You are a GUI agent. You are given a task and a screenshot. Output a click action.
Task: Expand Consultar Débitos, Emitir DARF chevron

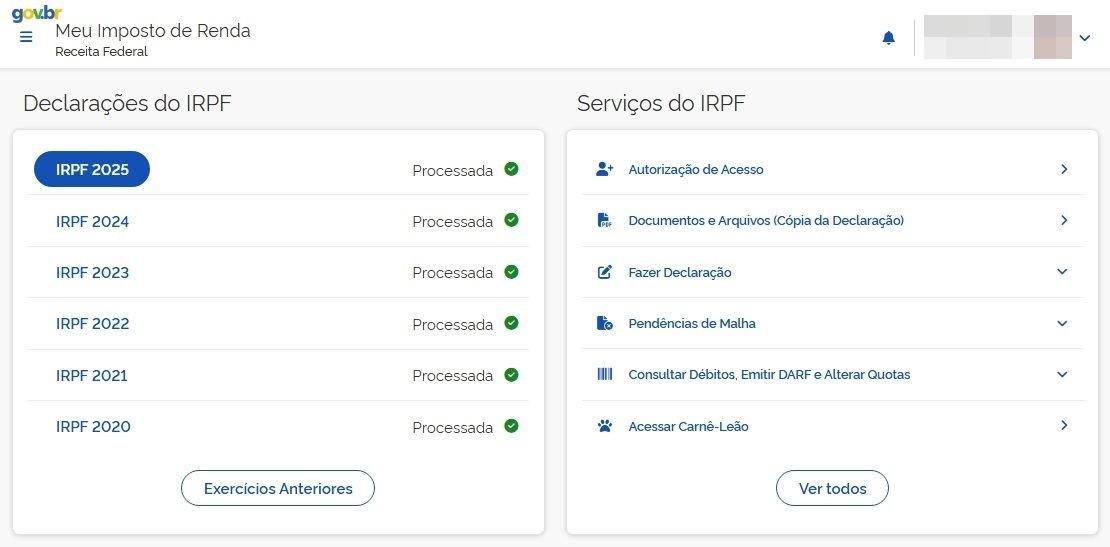pos(1062,375)
